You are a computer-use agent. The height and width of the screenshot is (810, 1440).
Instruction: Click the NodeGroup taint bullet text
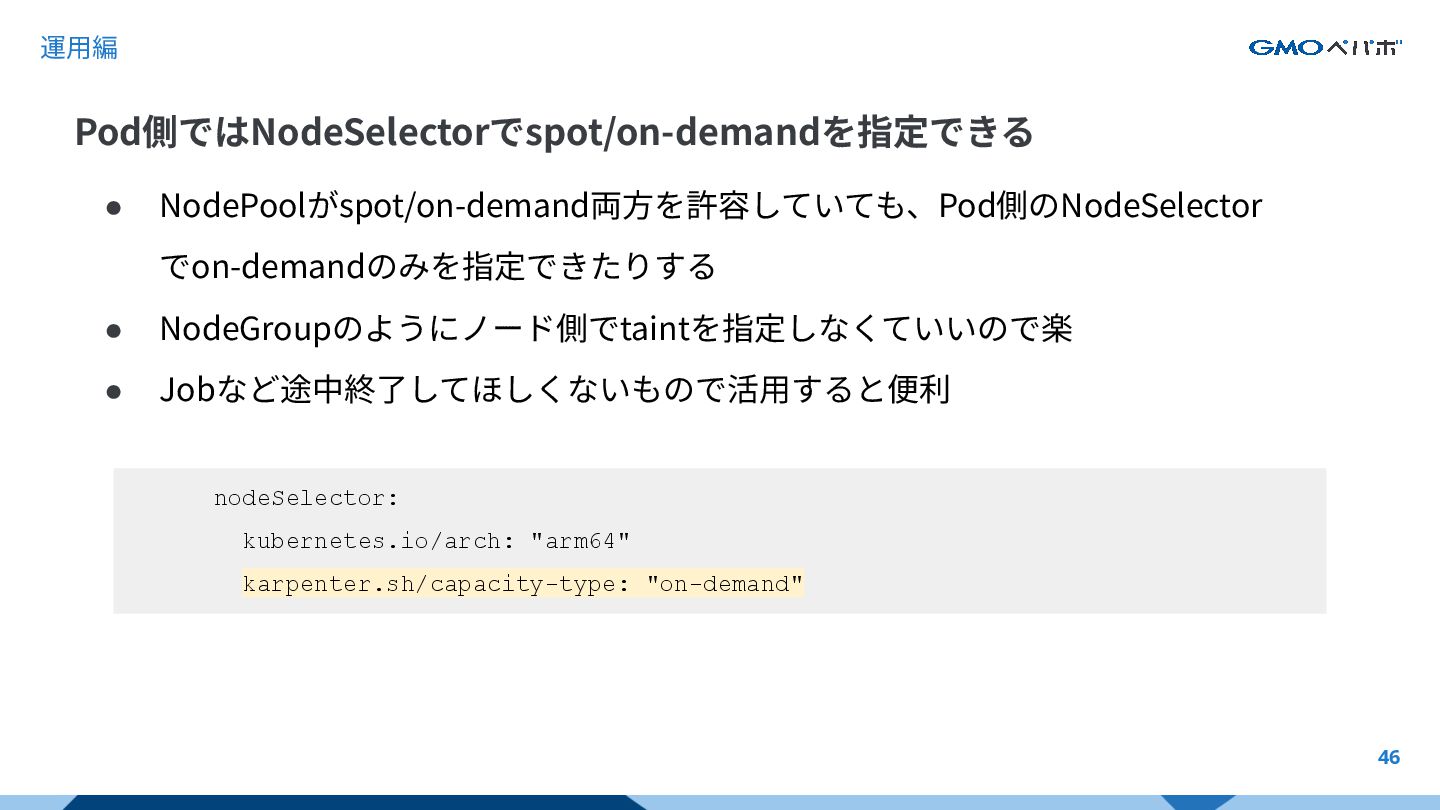[616, 328]
